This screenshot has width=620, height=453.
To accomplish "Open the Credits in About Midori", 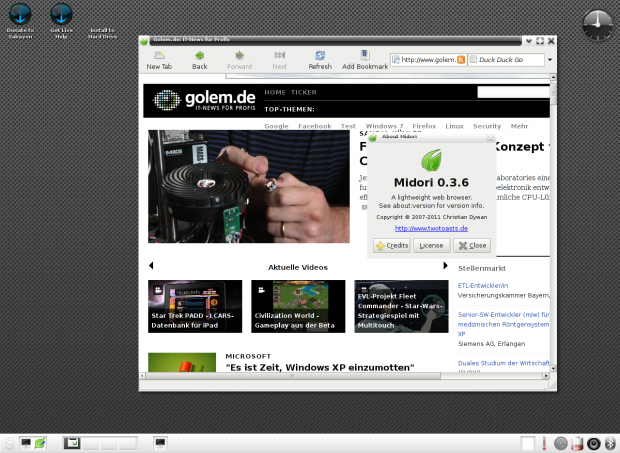I will [391, 245].
